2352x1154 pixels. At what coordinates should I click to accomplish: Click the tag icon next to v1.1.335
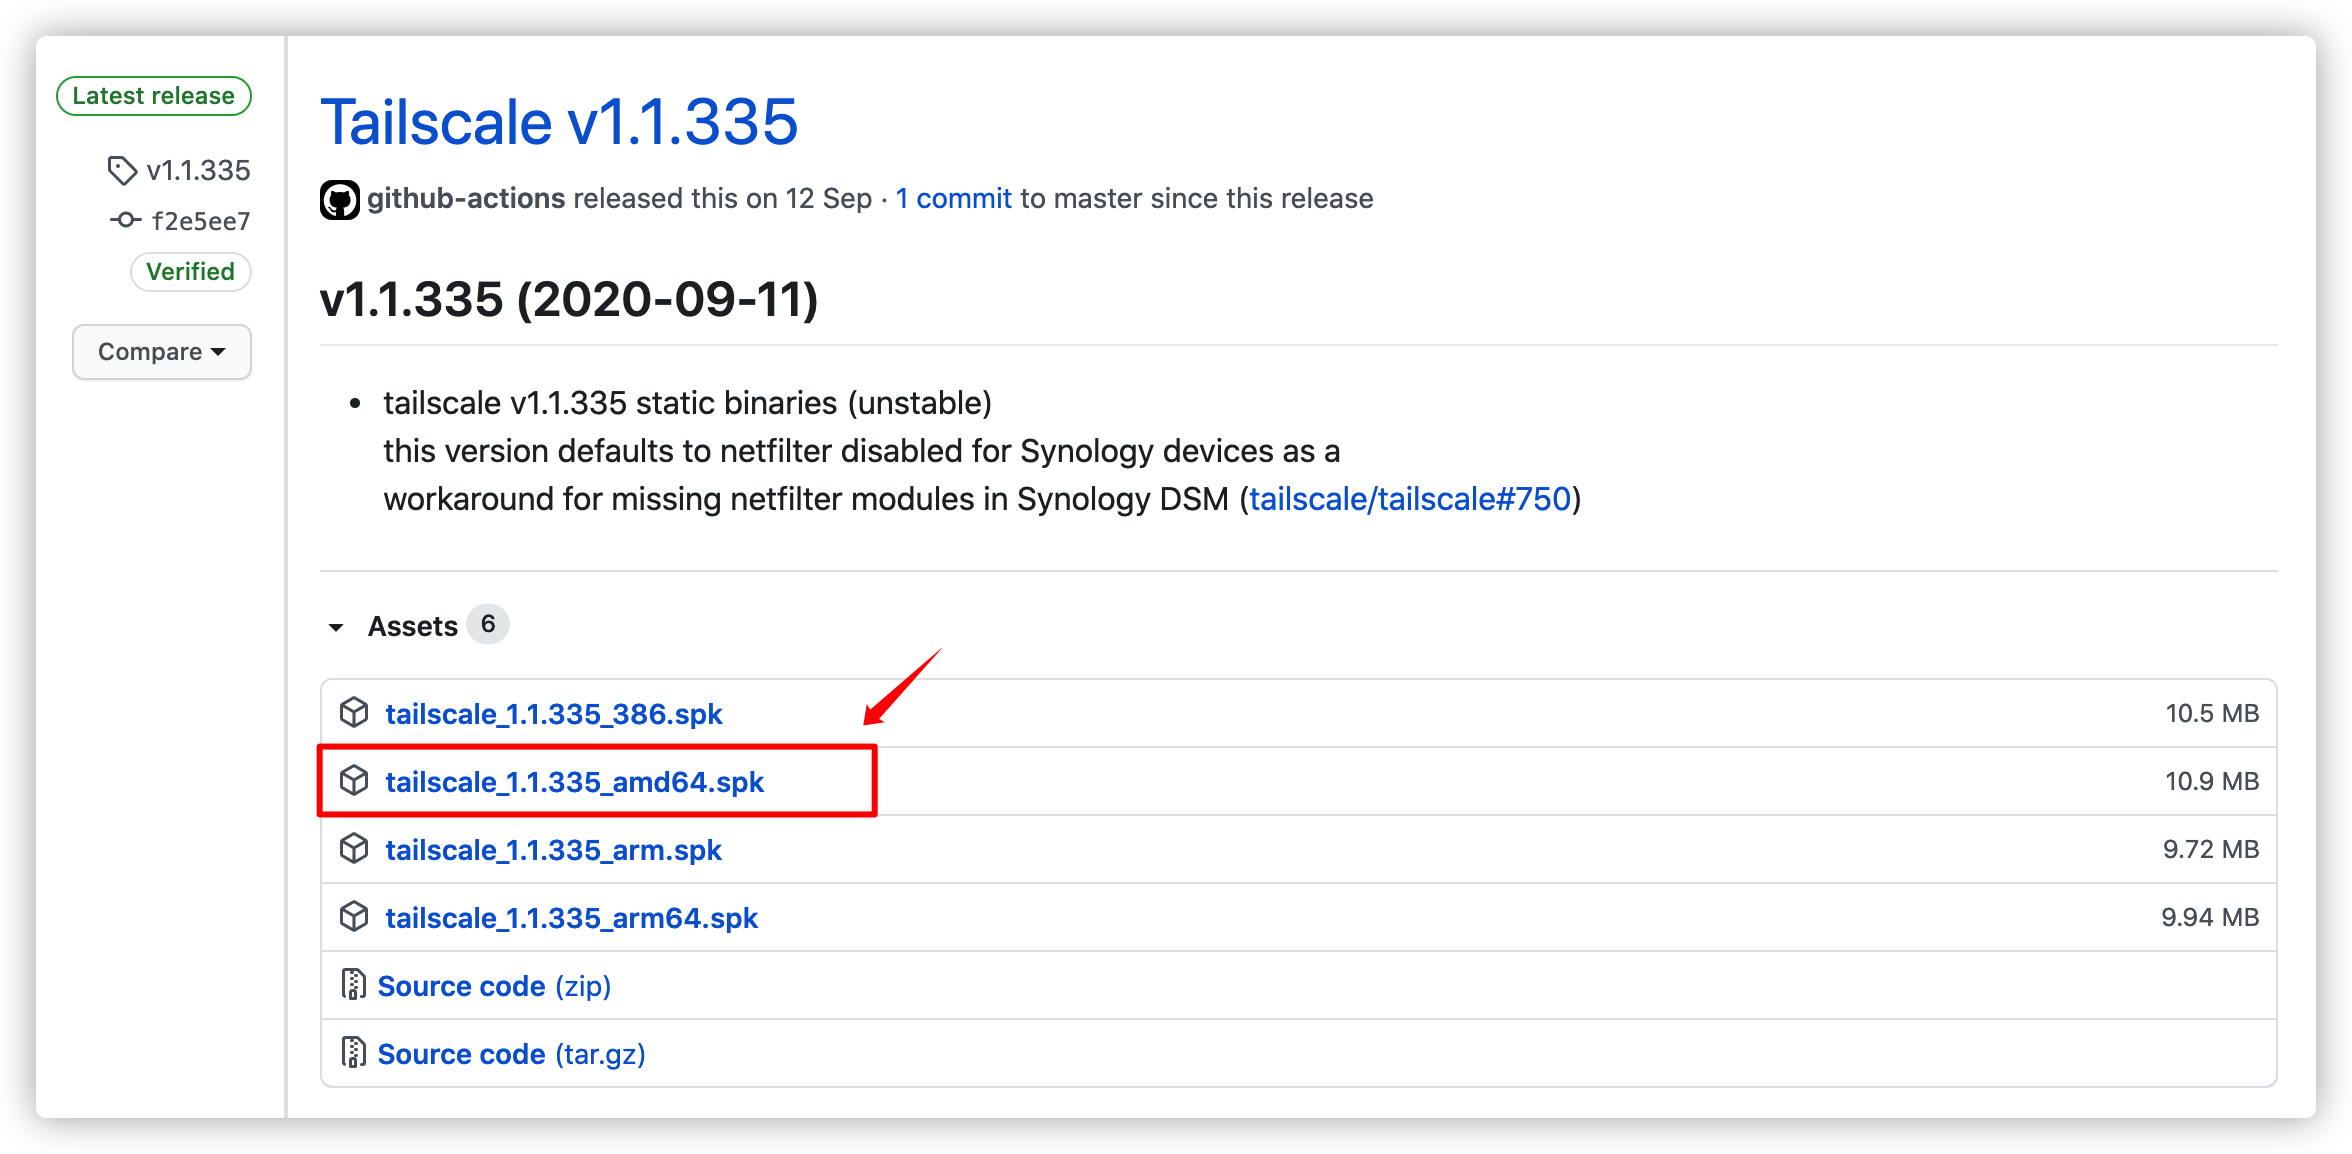(122, 171)
